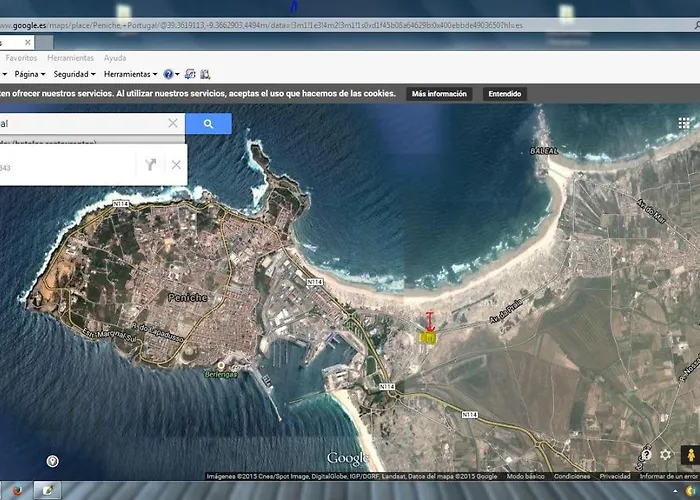Click the yellow marker under the red arrow
Screen dimensions: 700x500
point(428,339)
